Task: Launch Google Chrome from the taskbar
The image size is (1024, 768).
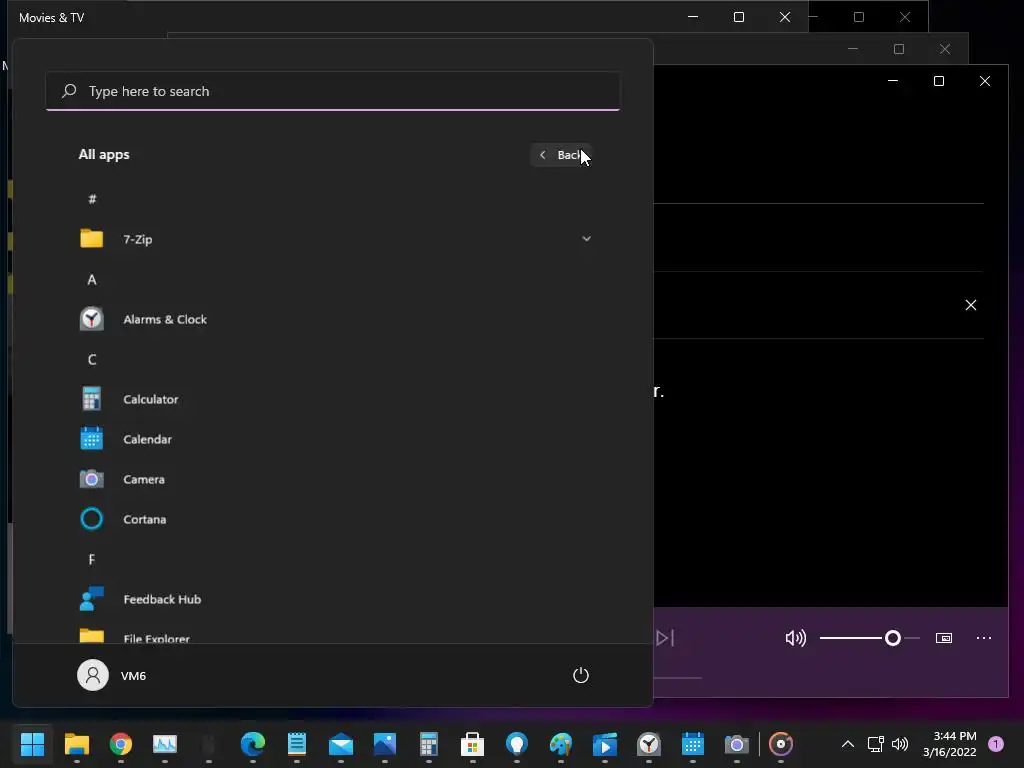Action: pyautogui.click(x=121, y=744)
